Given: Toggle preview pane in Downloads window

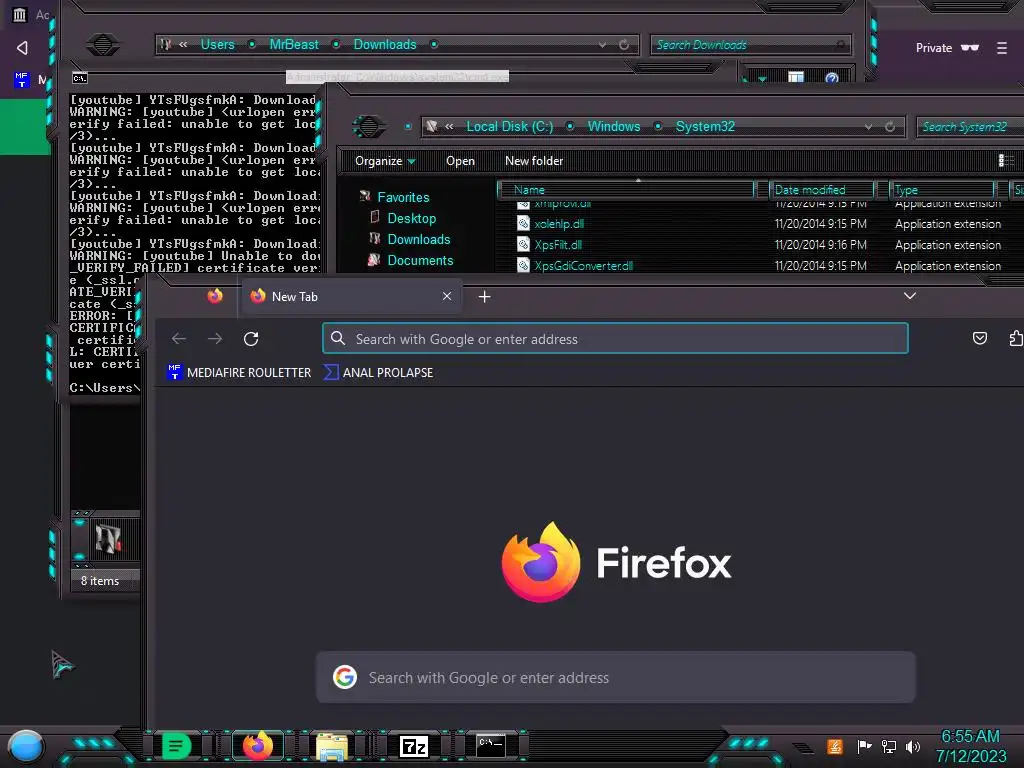Looking at the screenshot, I should [x=795, y=78].
